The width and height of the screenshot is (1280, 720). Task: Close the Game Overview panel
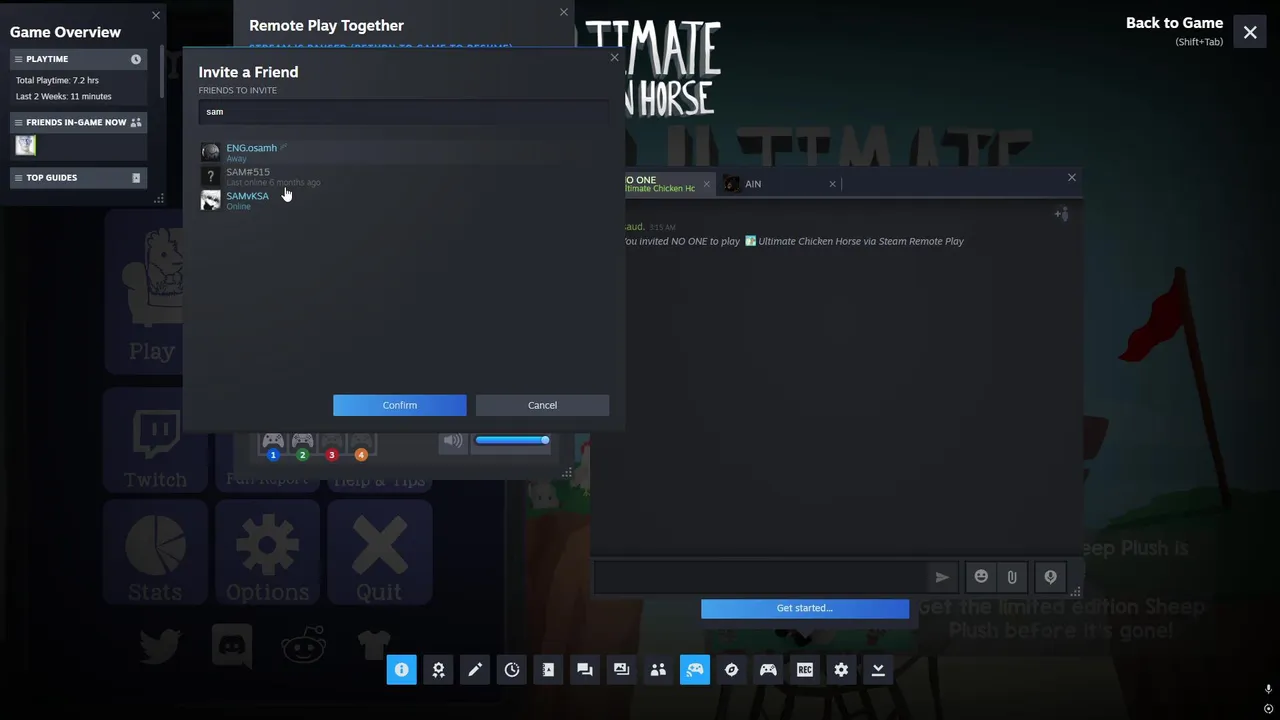[155, 15]
